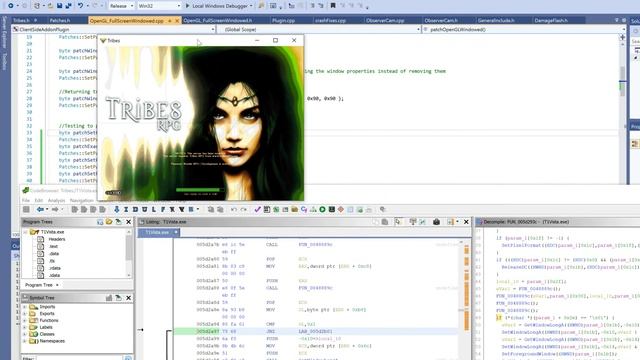
Task: Expand the Imports folder in Symbol Tree
Action: [x=24, y=307]
